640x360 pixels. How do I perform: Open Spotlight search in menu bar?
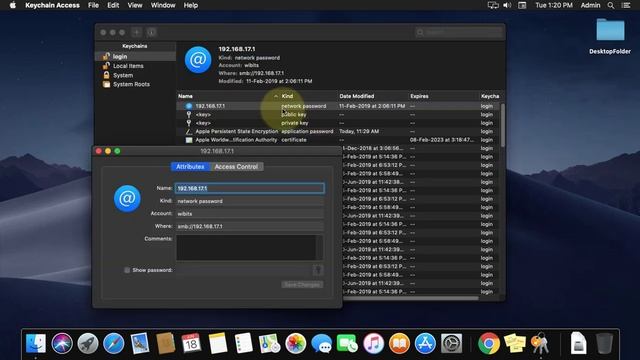tap(611, 5)
